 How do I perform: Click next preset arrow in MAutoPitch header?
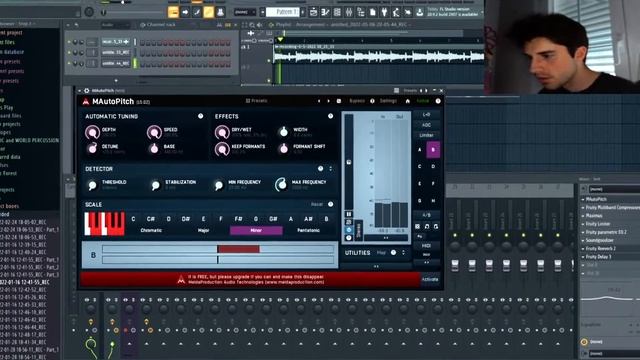[329, 101]
